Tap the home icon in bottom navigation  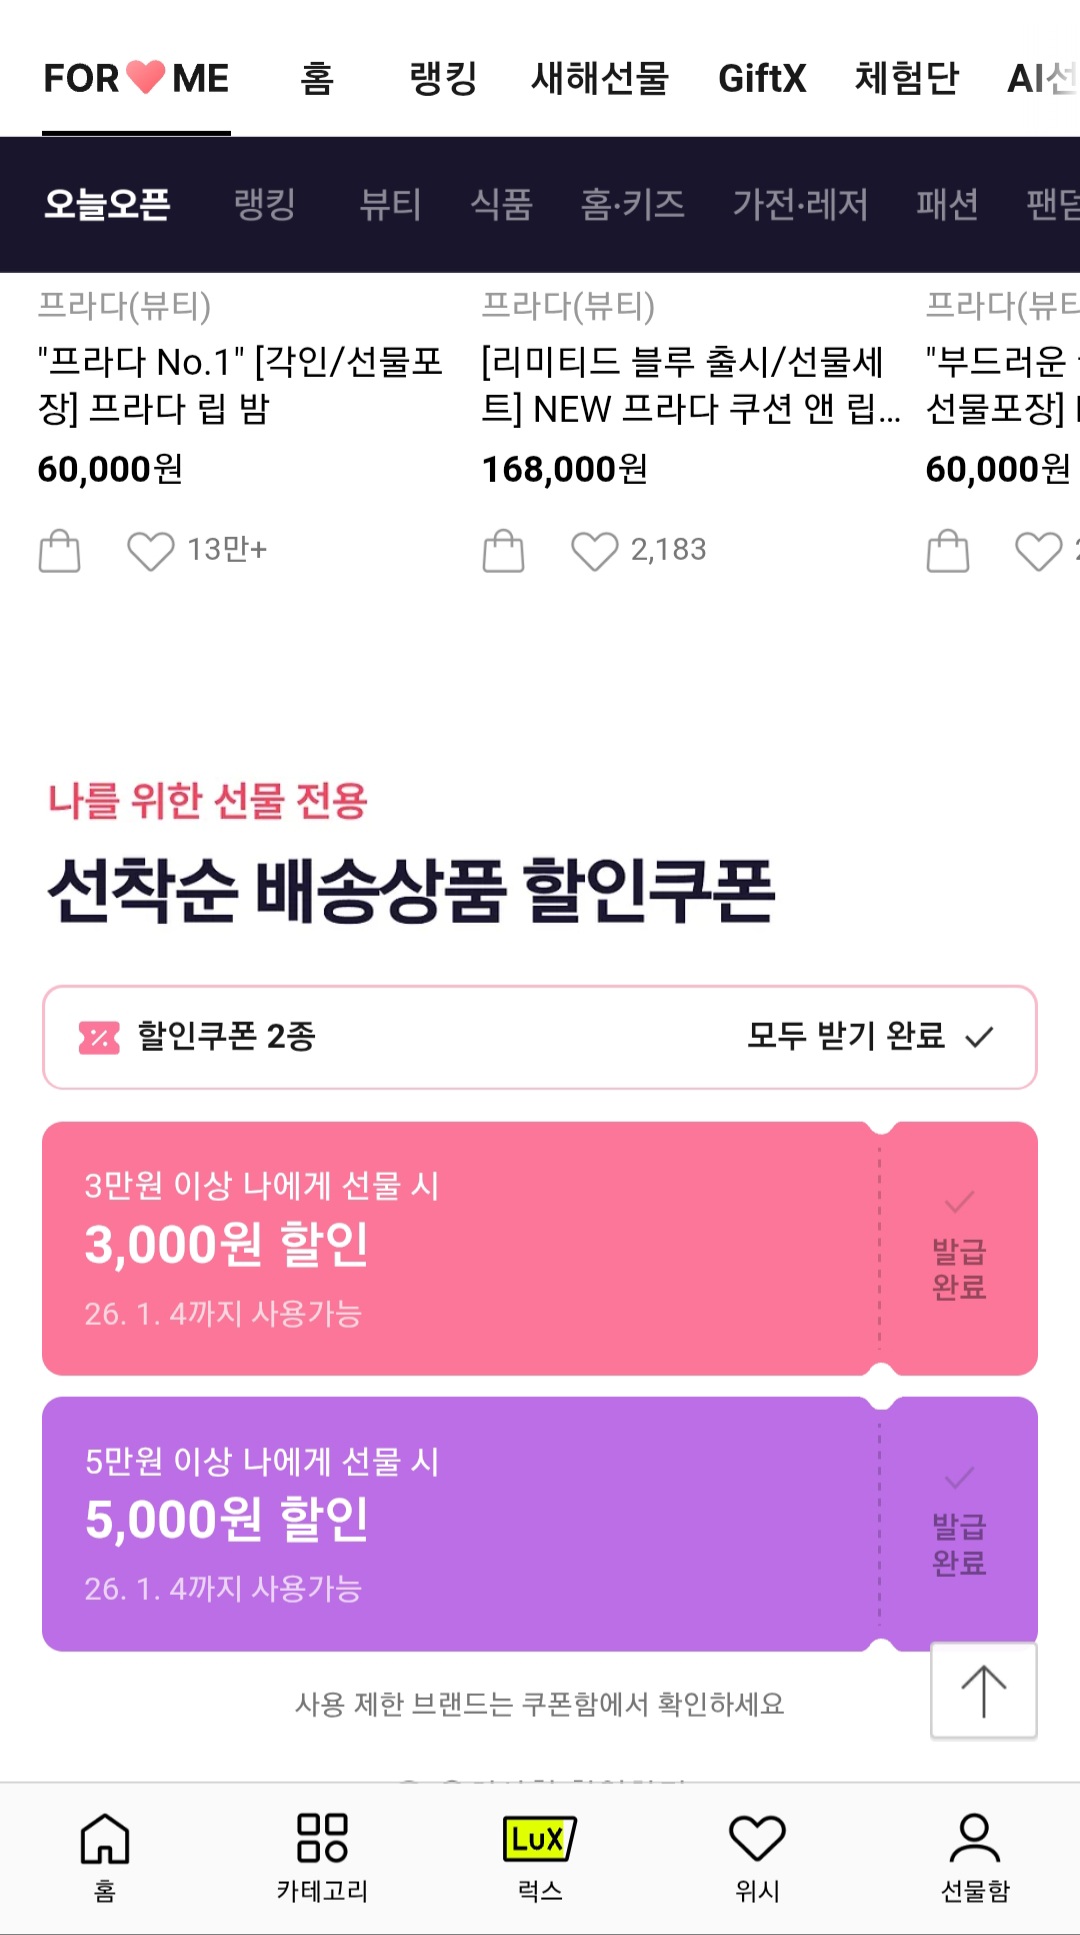[x=105, y=1856]
